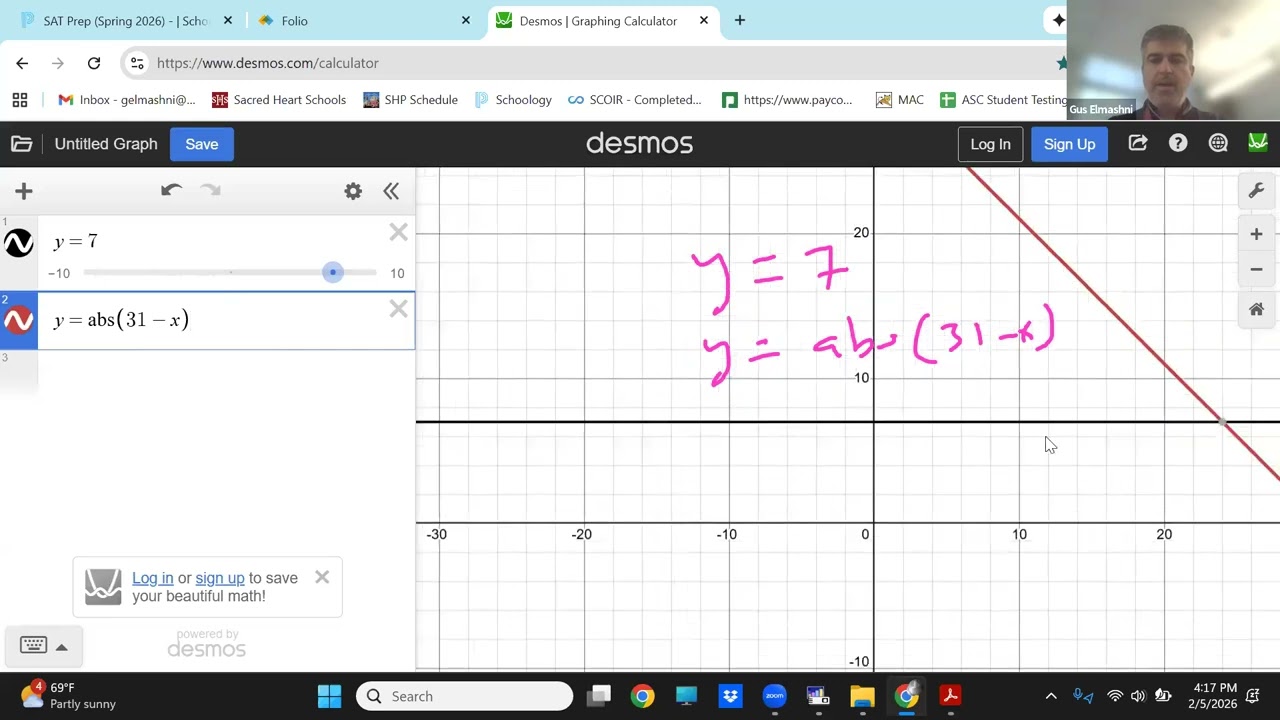Click the Sign Up button
The height and width of the screenshot is (720, 1280).
(1069, 144)
